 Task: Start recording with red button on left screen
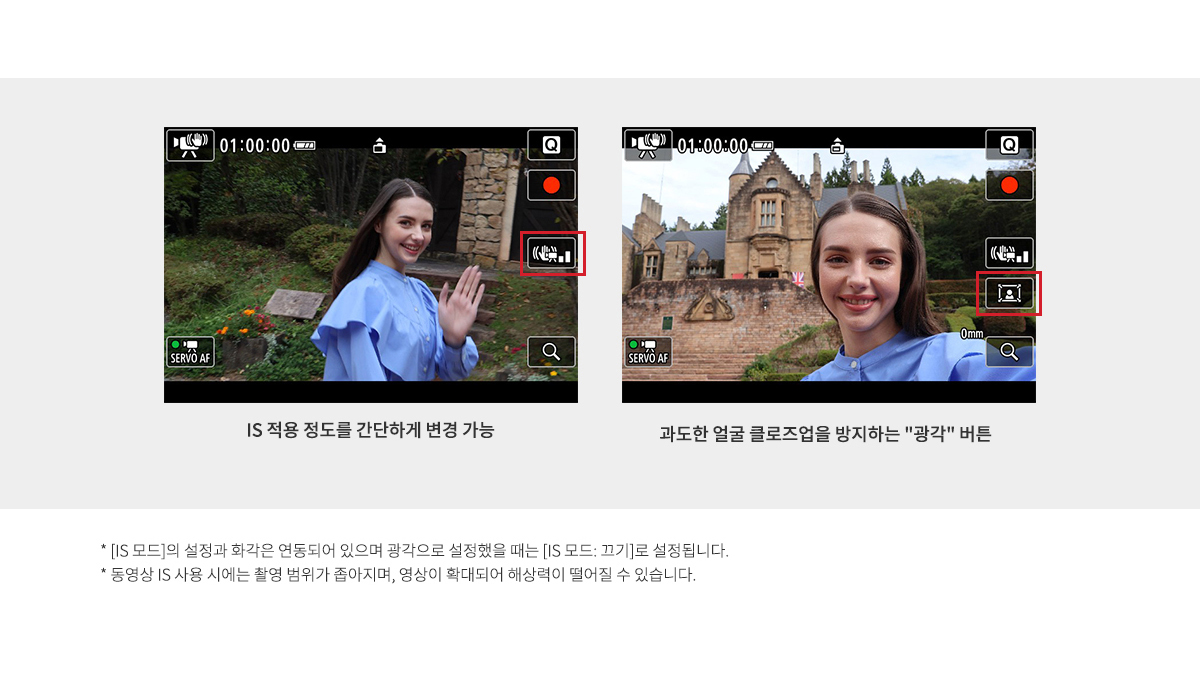click(551, 185)
